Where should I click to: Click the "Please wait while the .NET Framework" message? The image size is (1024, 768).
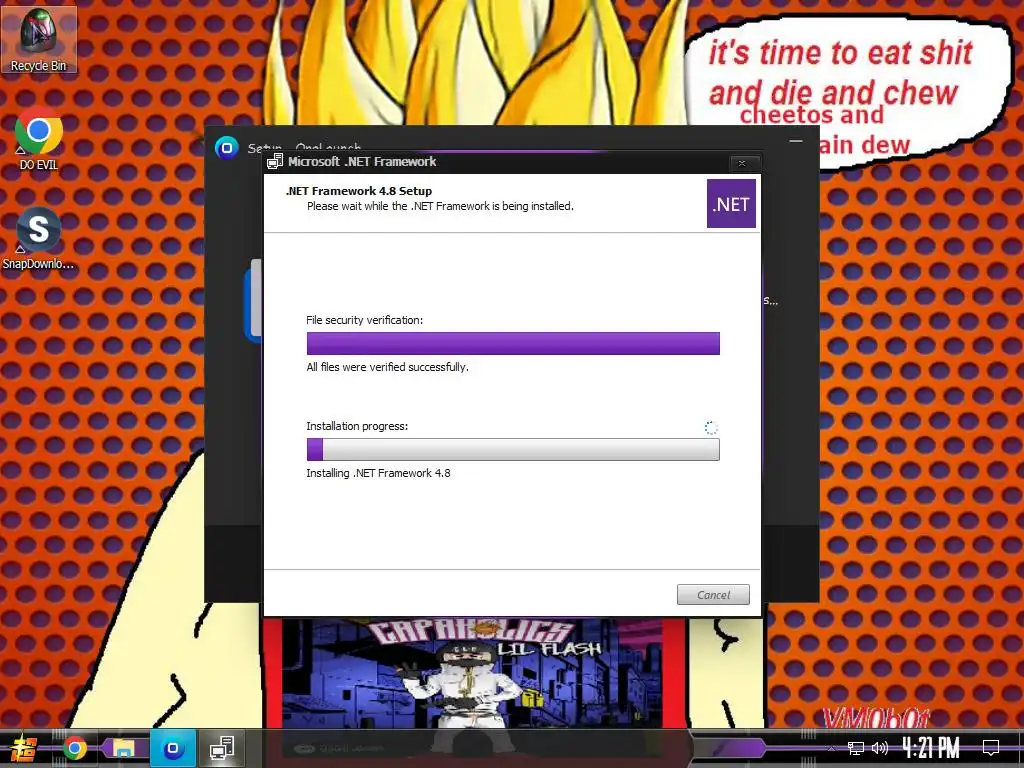click(440, 206)
